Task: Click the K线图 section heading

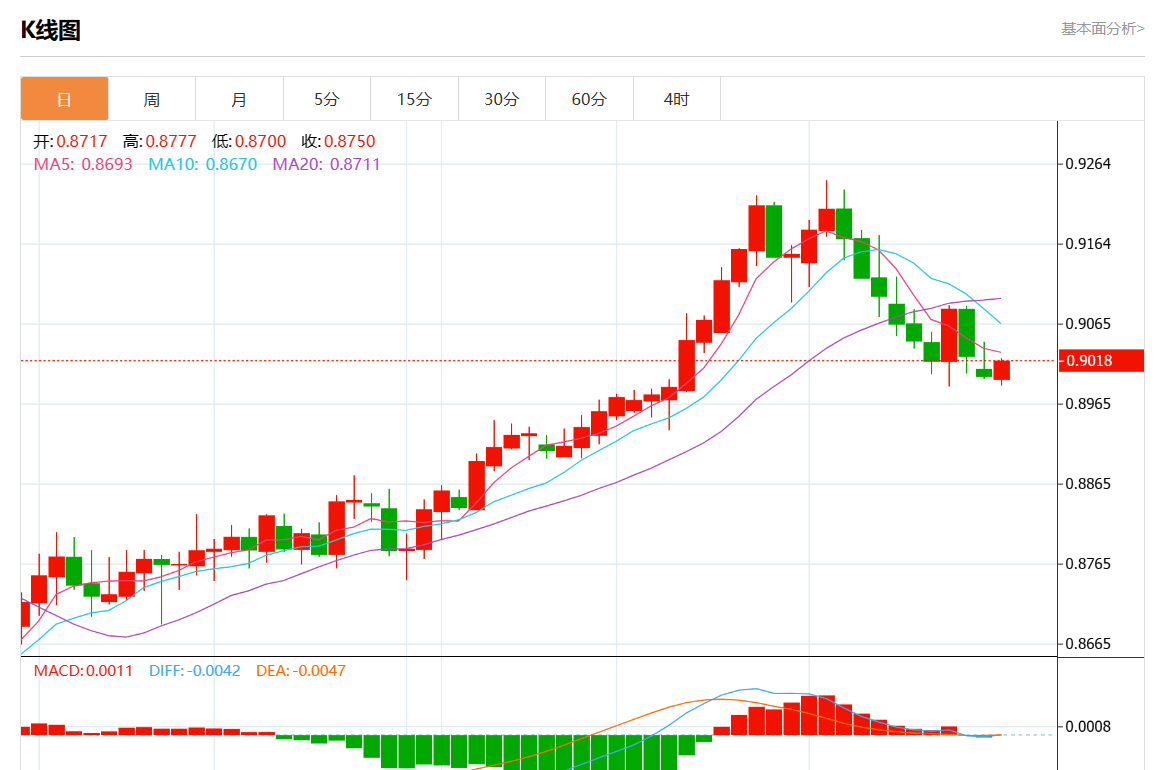Action: pyautogui.click(x=50, y=30)
